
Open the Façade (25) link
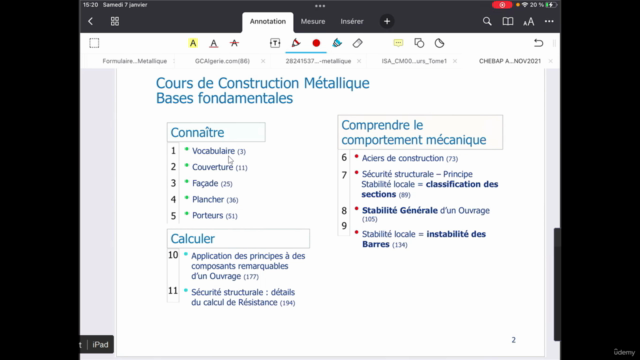[x=212, y=183]
